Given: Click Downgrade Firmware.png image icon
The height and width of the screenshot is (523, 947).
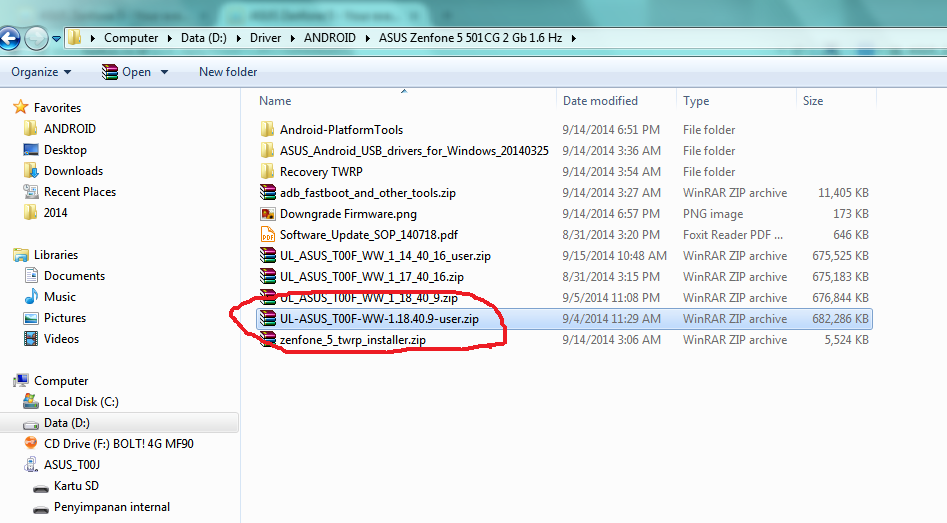Looking at the screenshot, I should coord(268,214).
